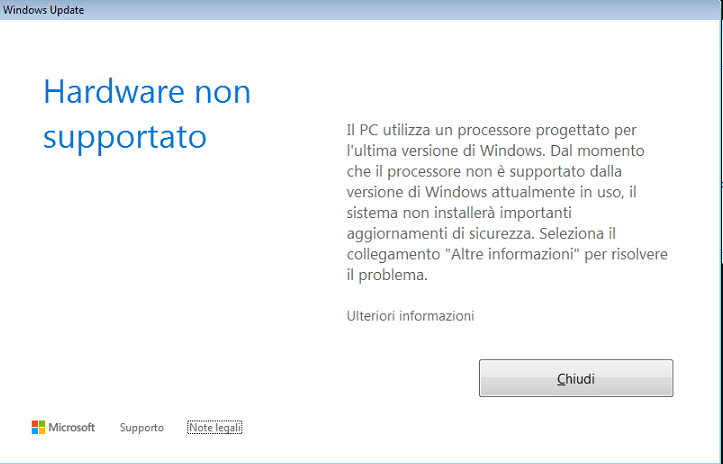Open the Supporto link
The image size is (723, 464).
[142, 428]
